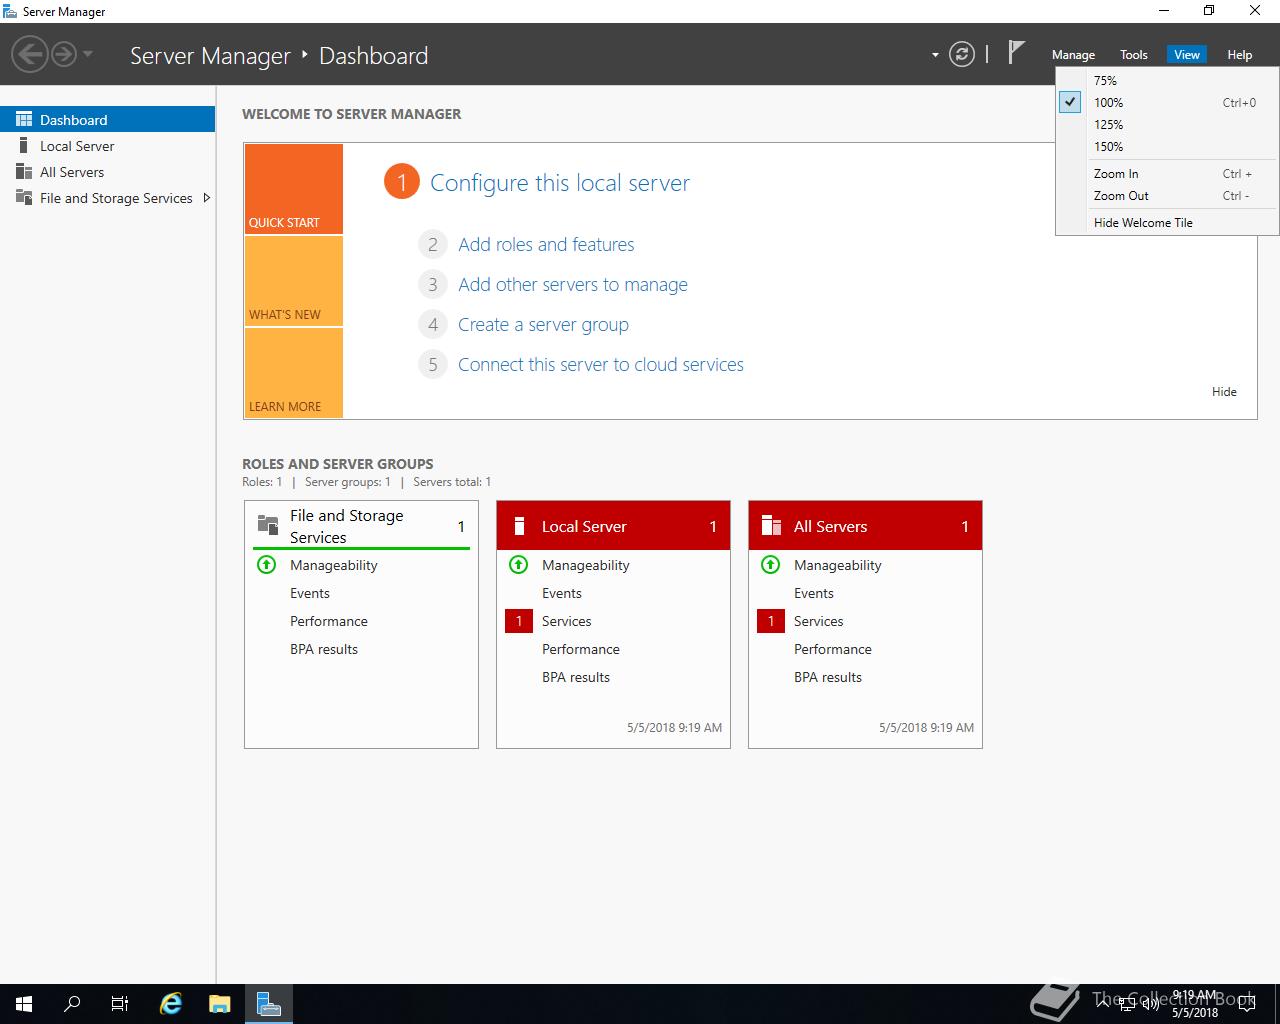Open the WHAT'S NEW tile
Screen dimensions: 1280x1024
293,281
